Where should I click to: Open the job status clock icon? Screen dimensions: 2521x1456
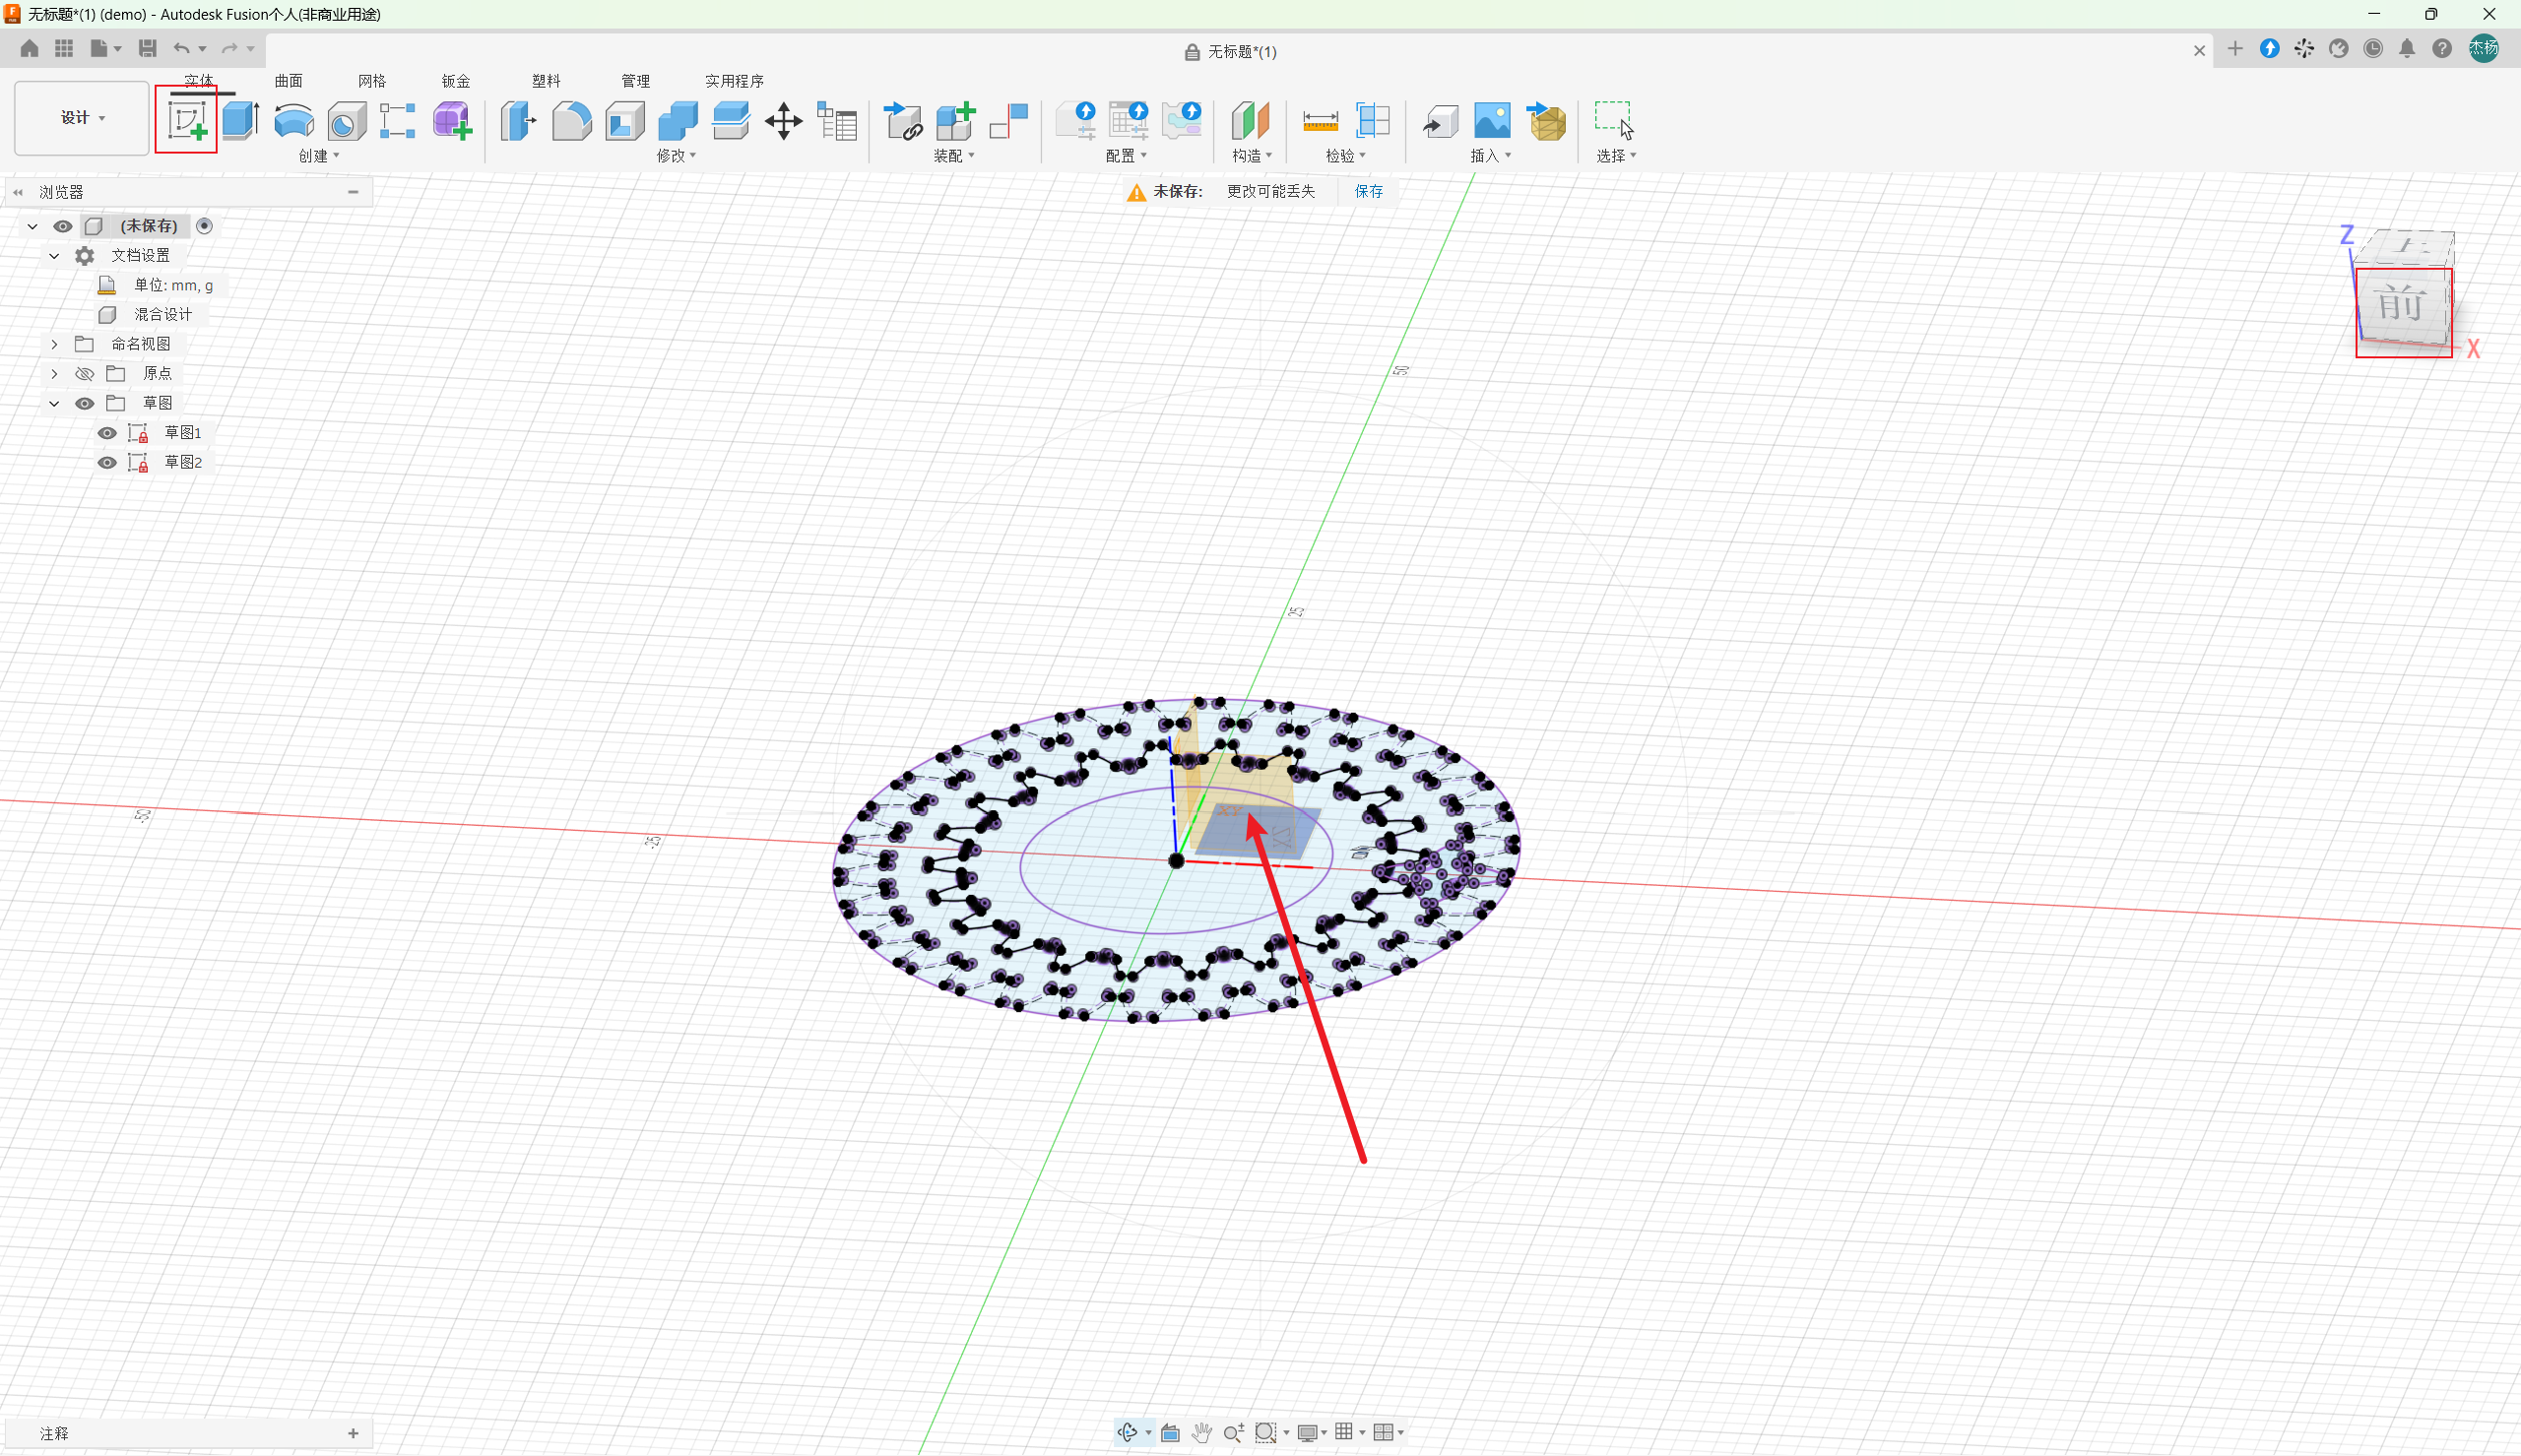click(2373, 48)
